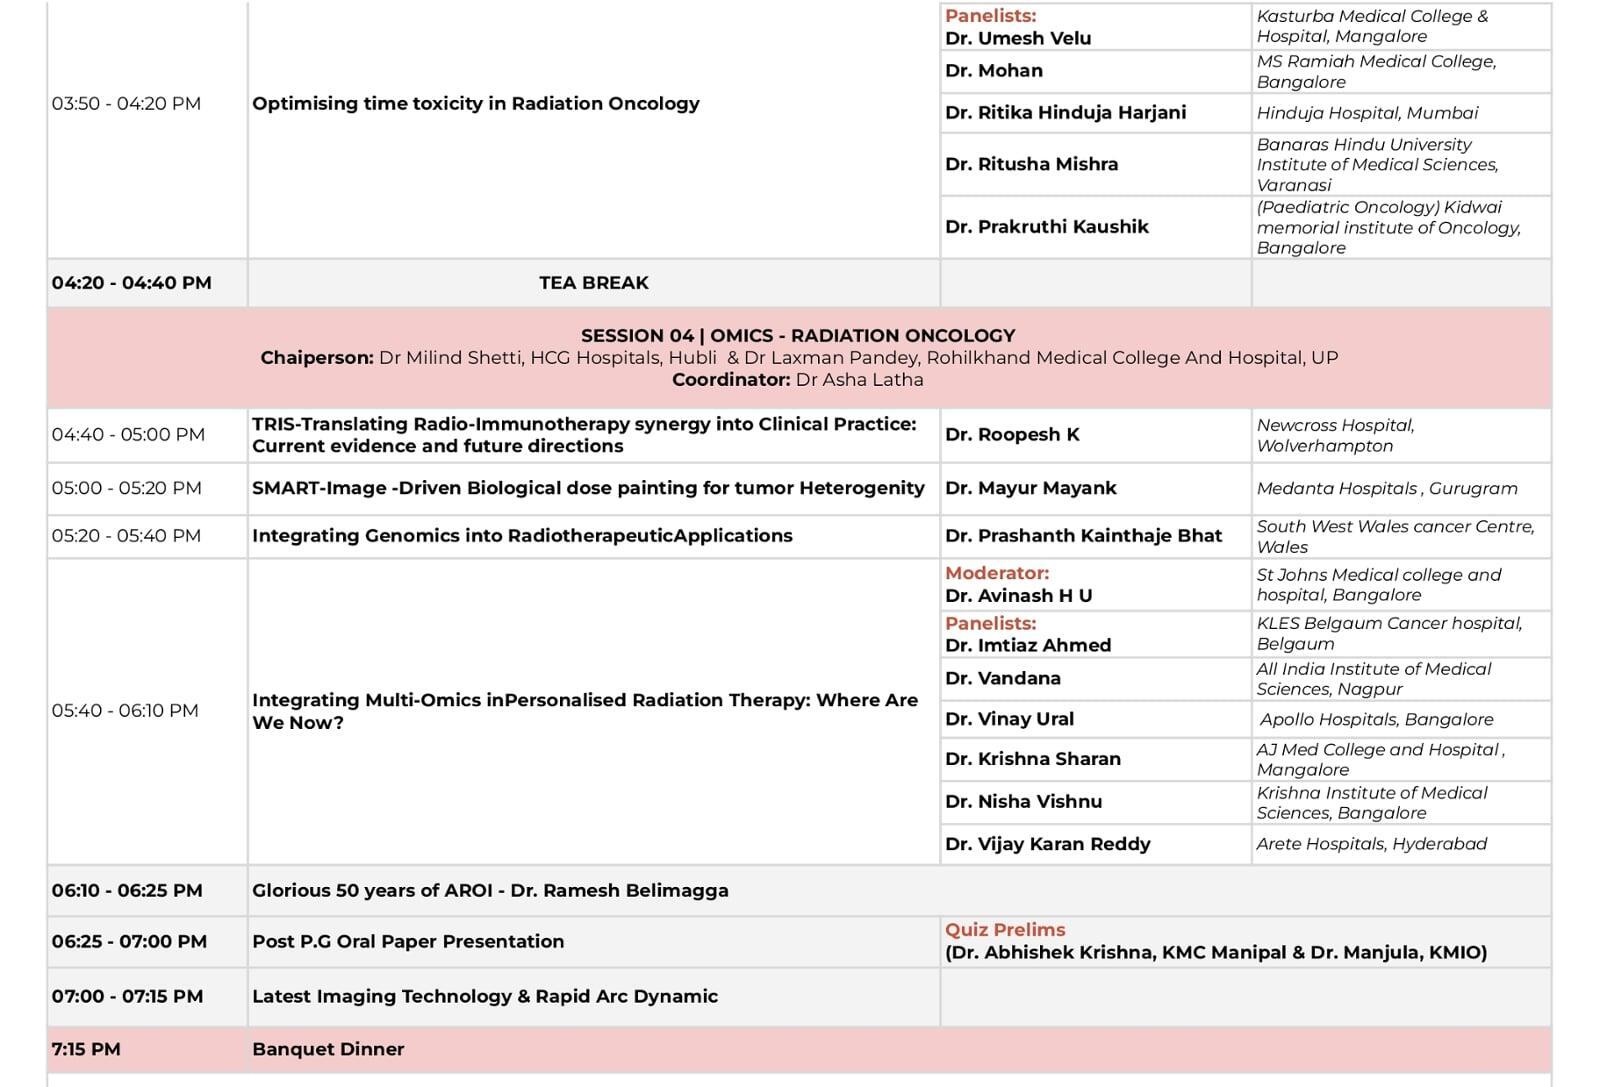The image size is (1600, 1087).
Task: Select Dr. Vijay Karan Reddy entry
Action: click(1047, 844)
